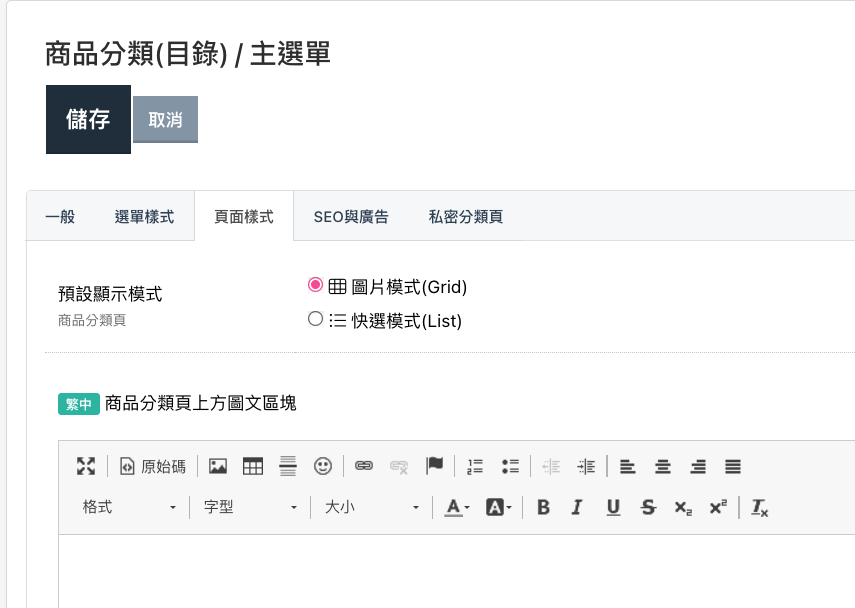Viewport: 855px width, 608px height.
Task: Switch to the 一般 tab
Action: 60,216
